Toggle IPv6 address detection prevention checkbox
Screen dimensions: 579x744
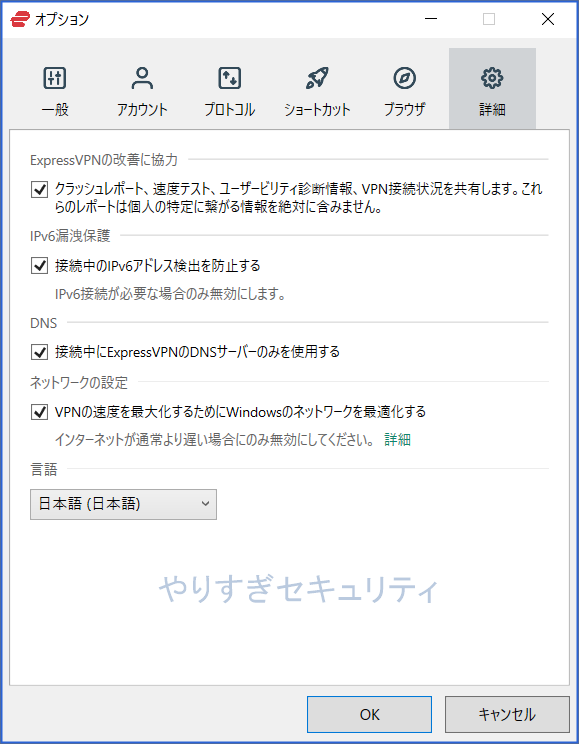39,266
